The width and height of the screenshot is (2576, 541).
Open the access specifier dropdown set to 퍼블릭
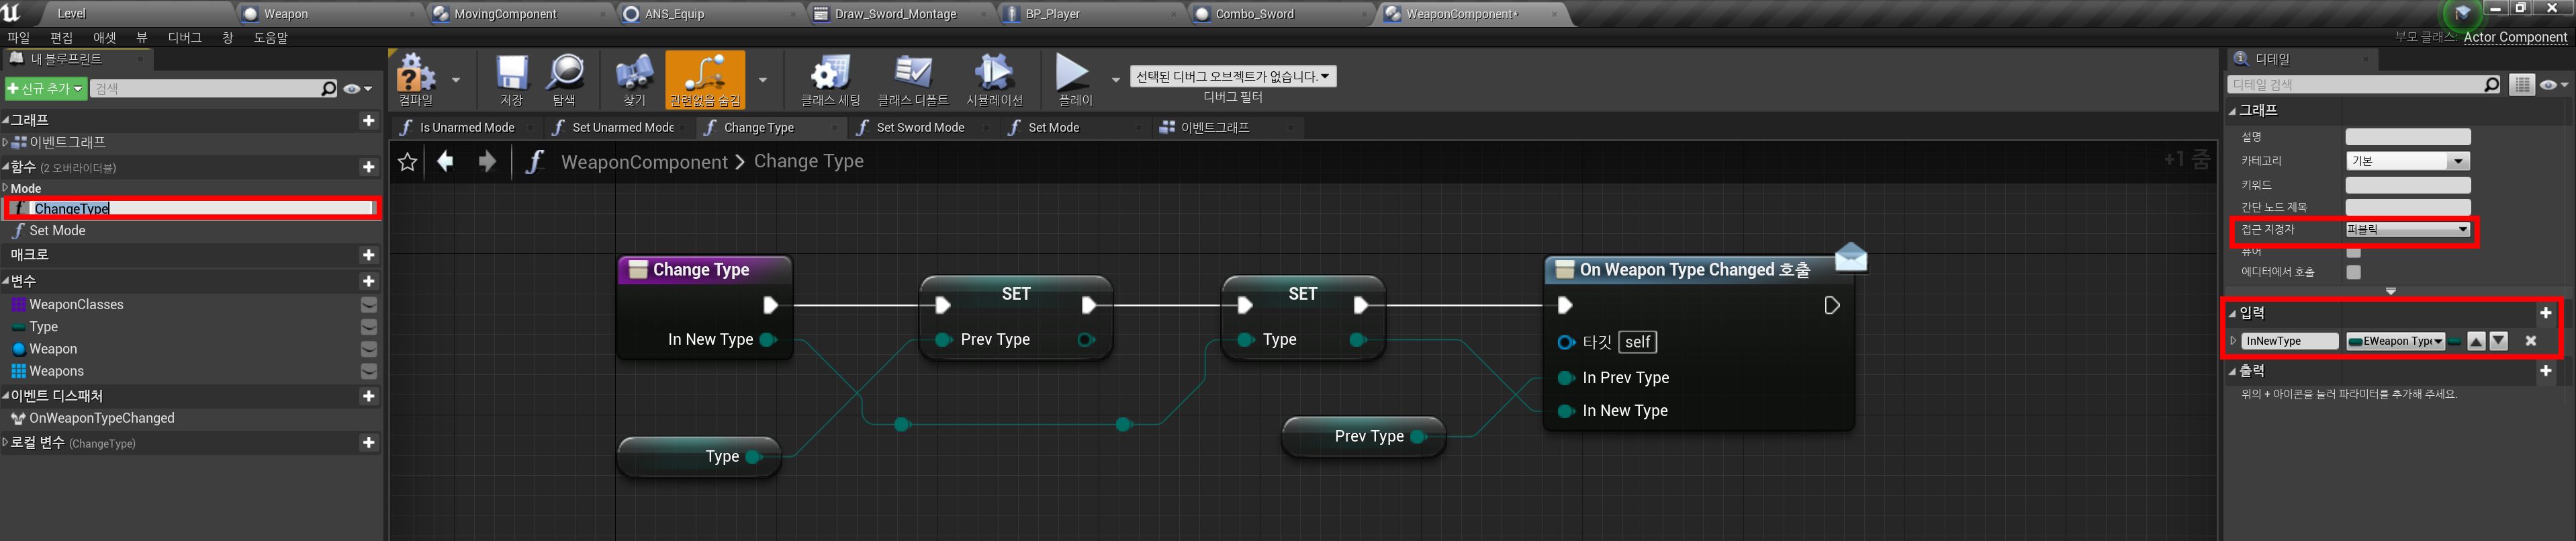[2407, 230]
